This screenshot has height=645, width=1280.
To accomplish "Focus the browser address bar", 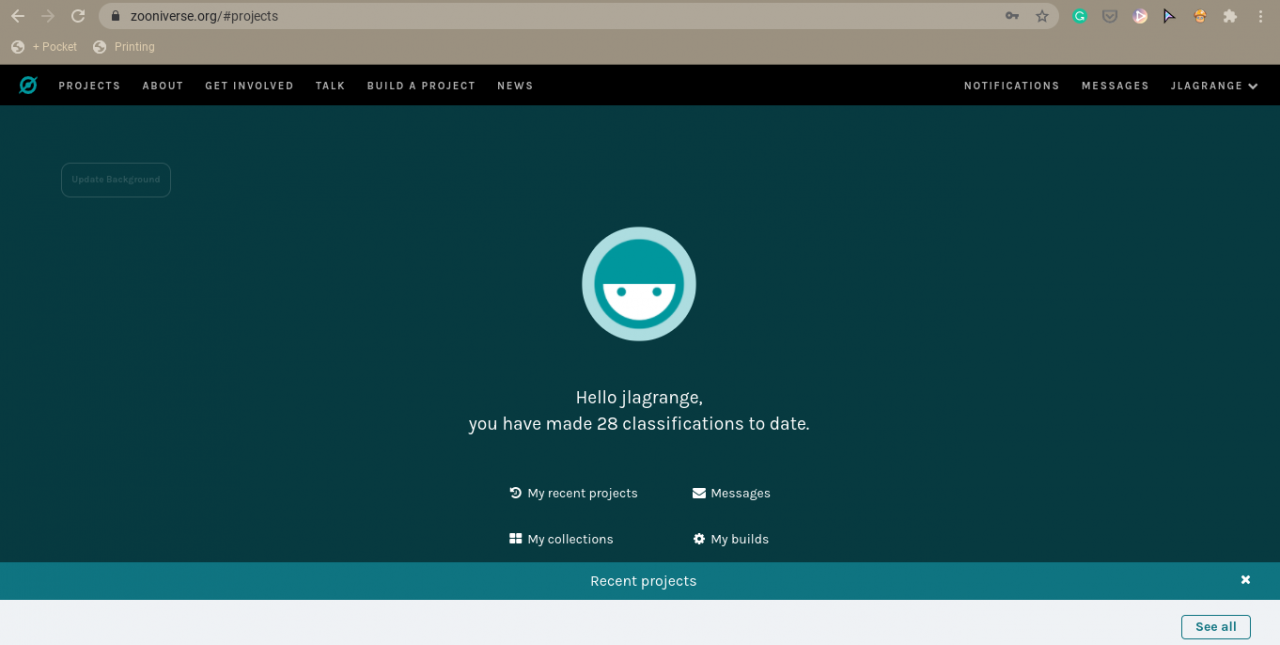I will 579,16.
